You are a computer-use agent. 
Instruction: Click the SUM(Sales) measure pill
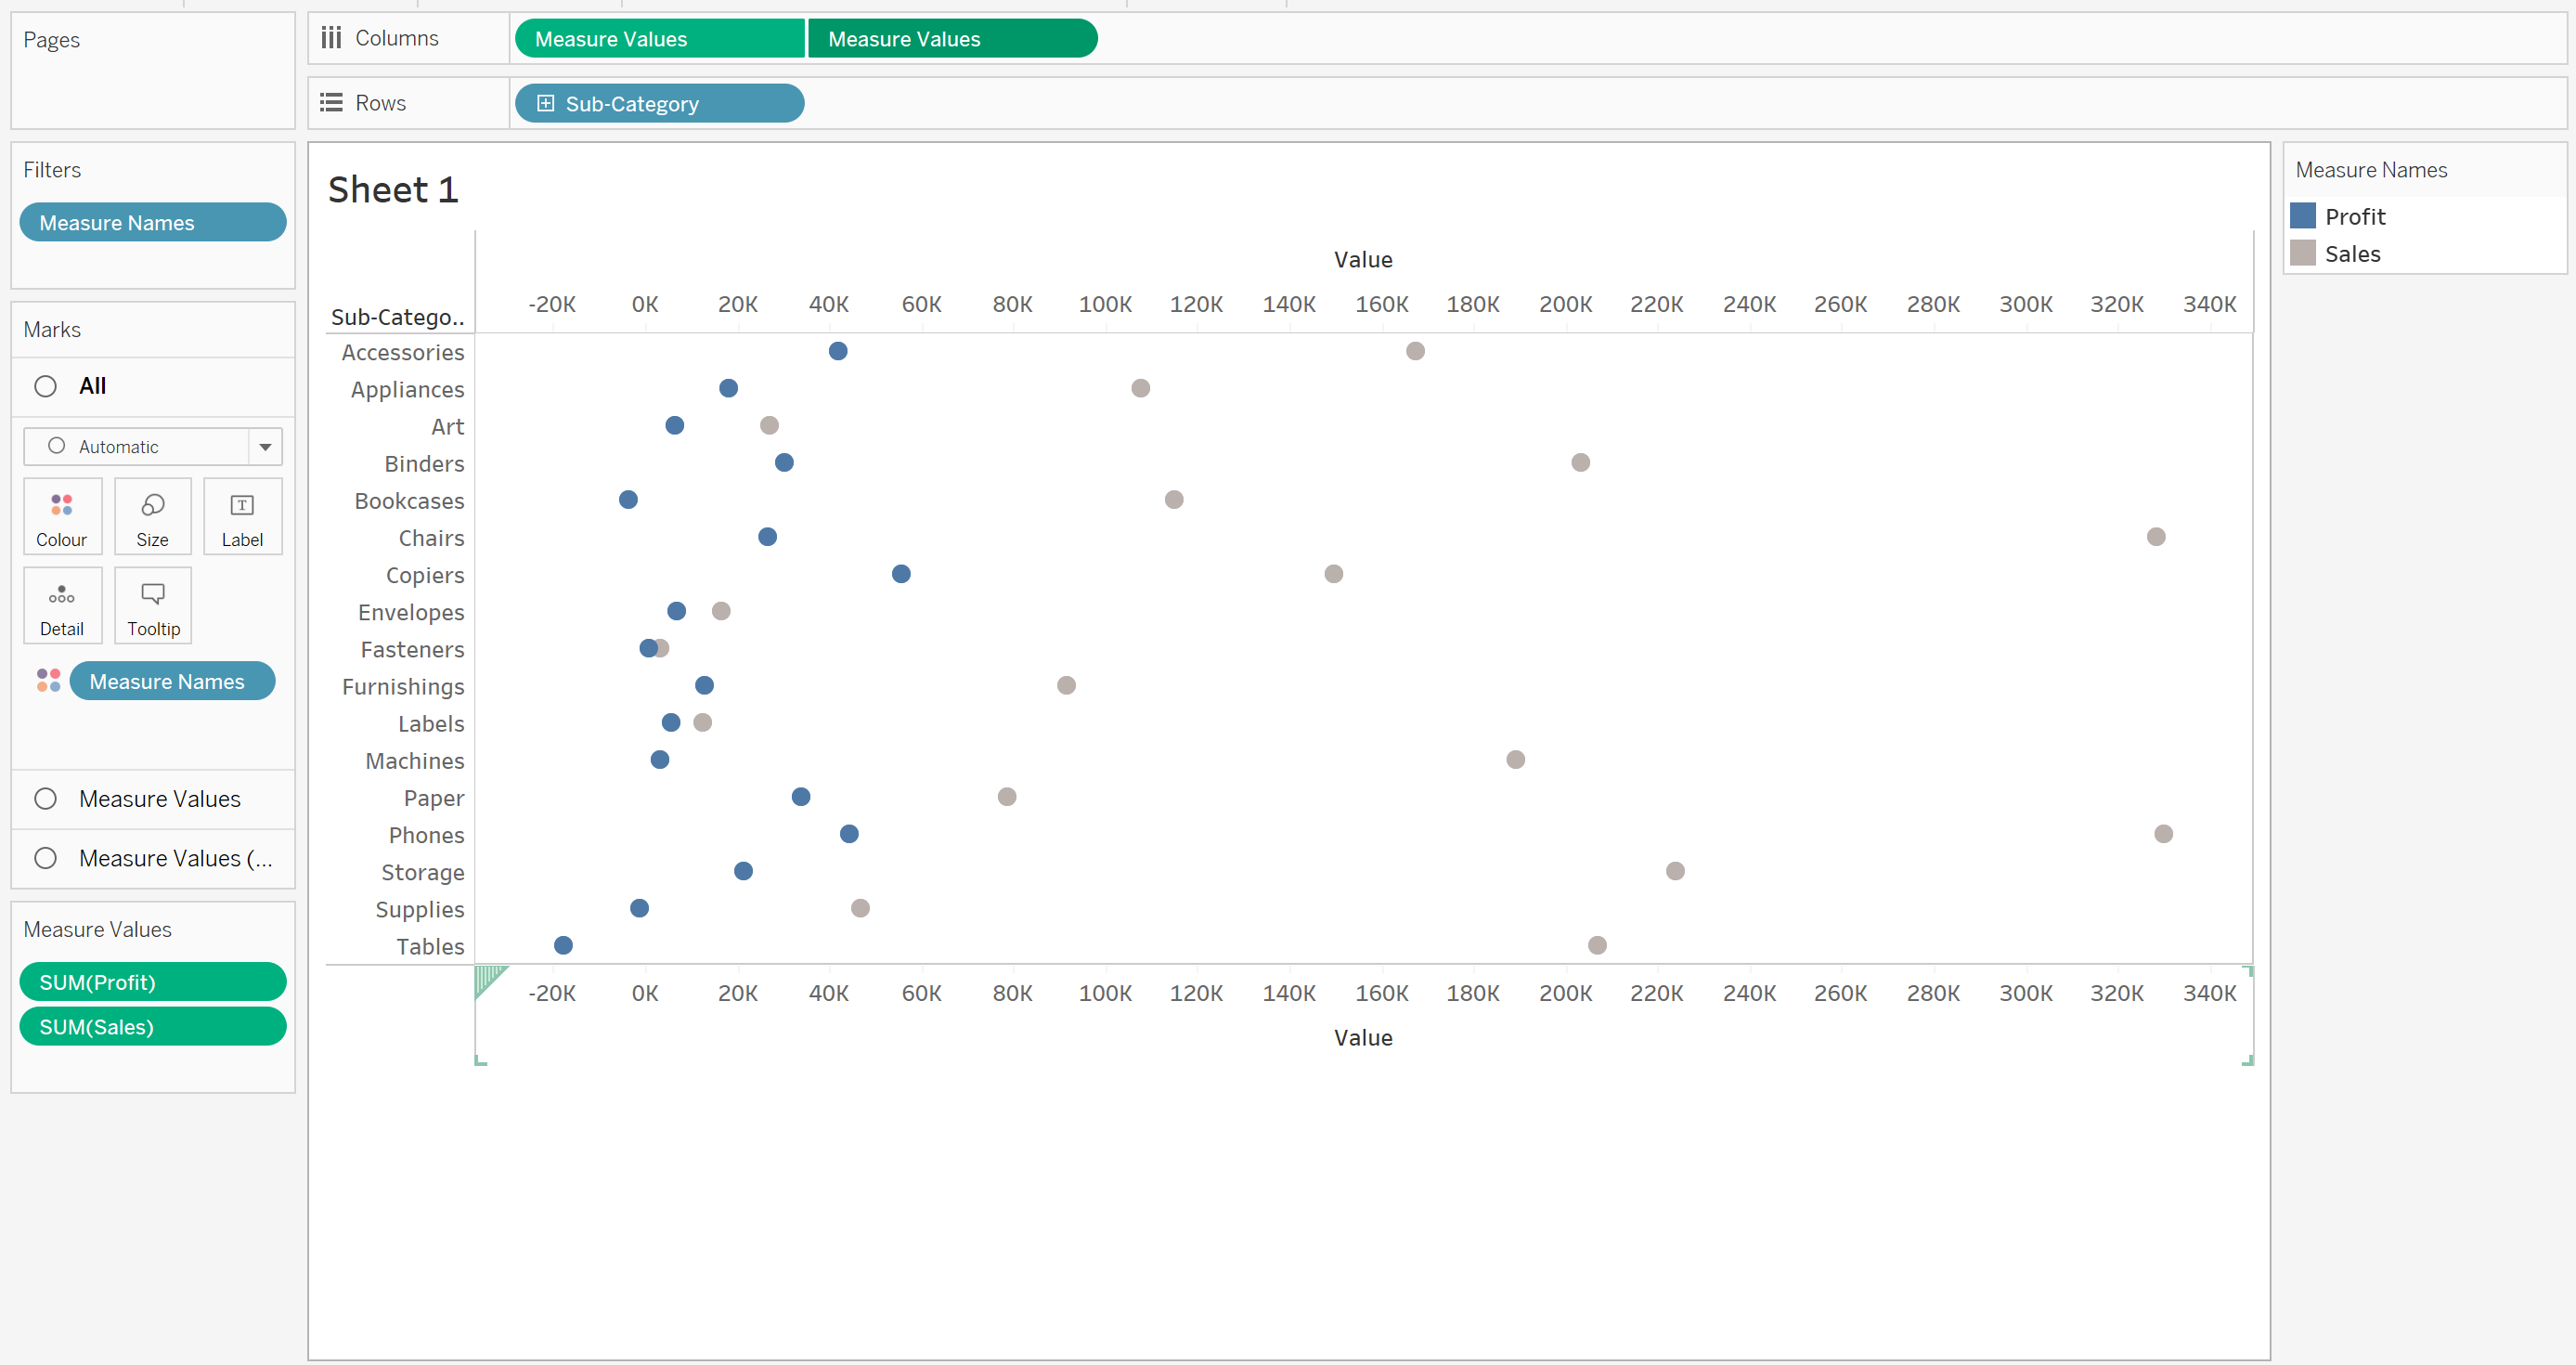click(x=152, y=1027)
